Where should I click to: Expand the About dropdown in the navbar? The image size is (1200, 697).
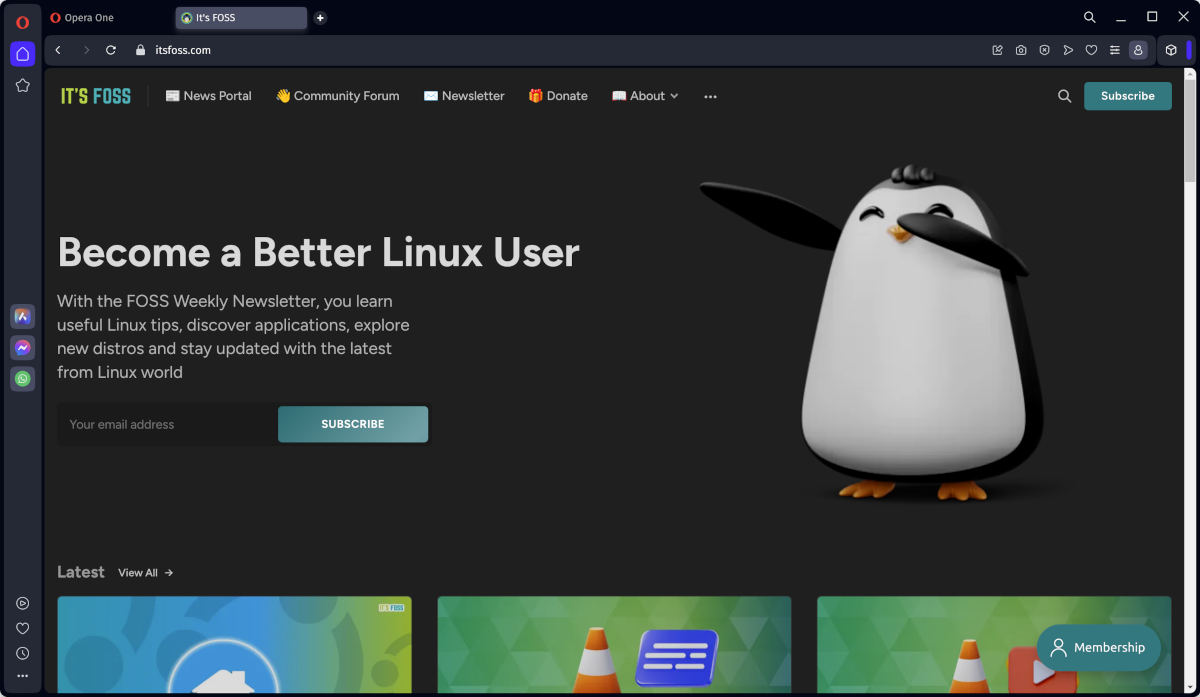645,96
